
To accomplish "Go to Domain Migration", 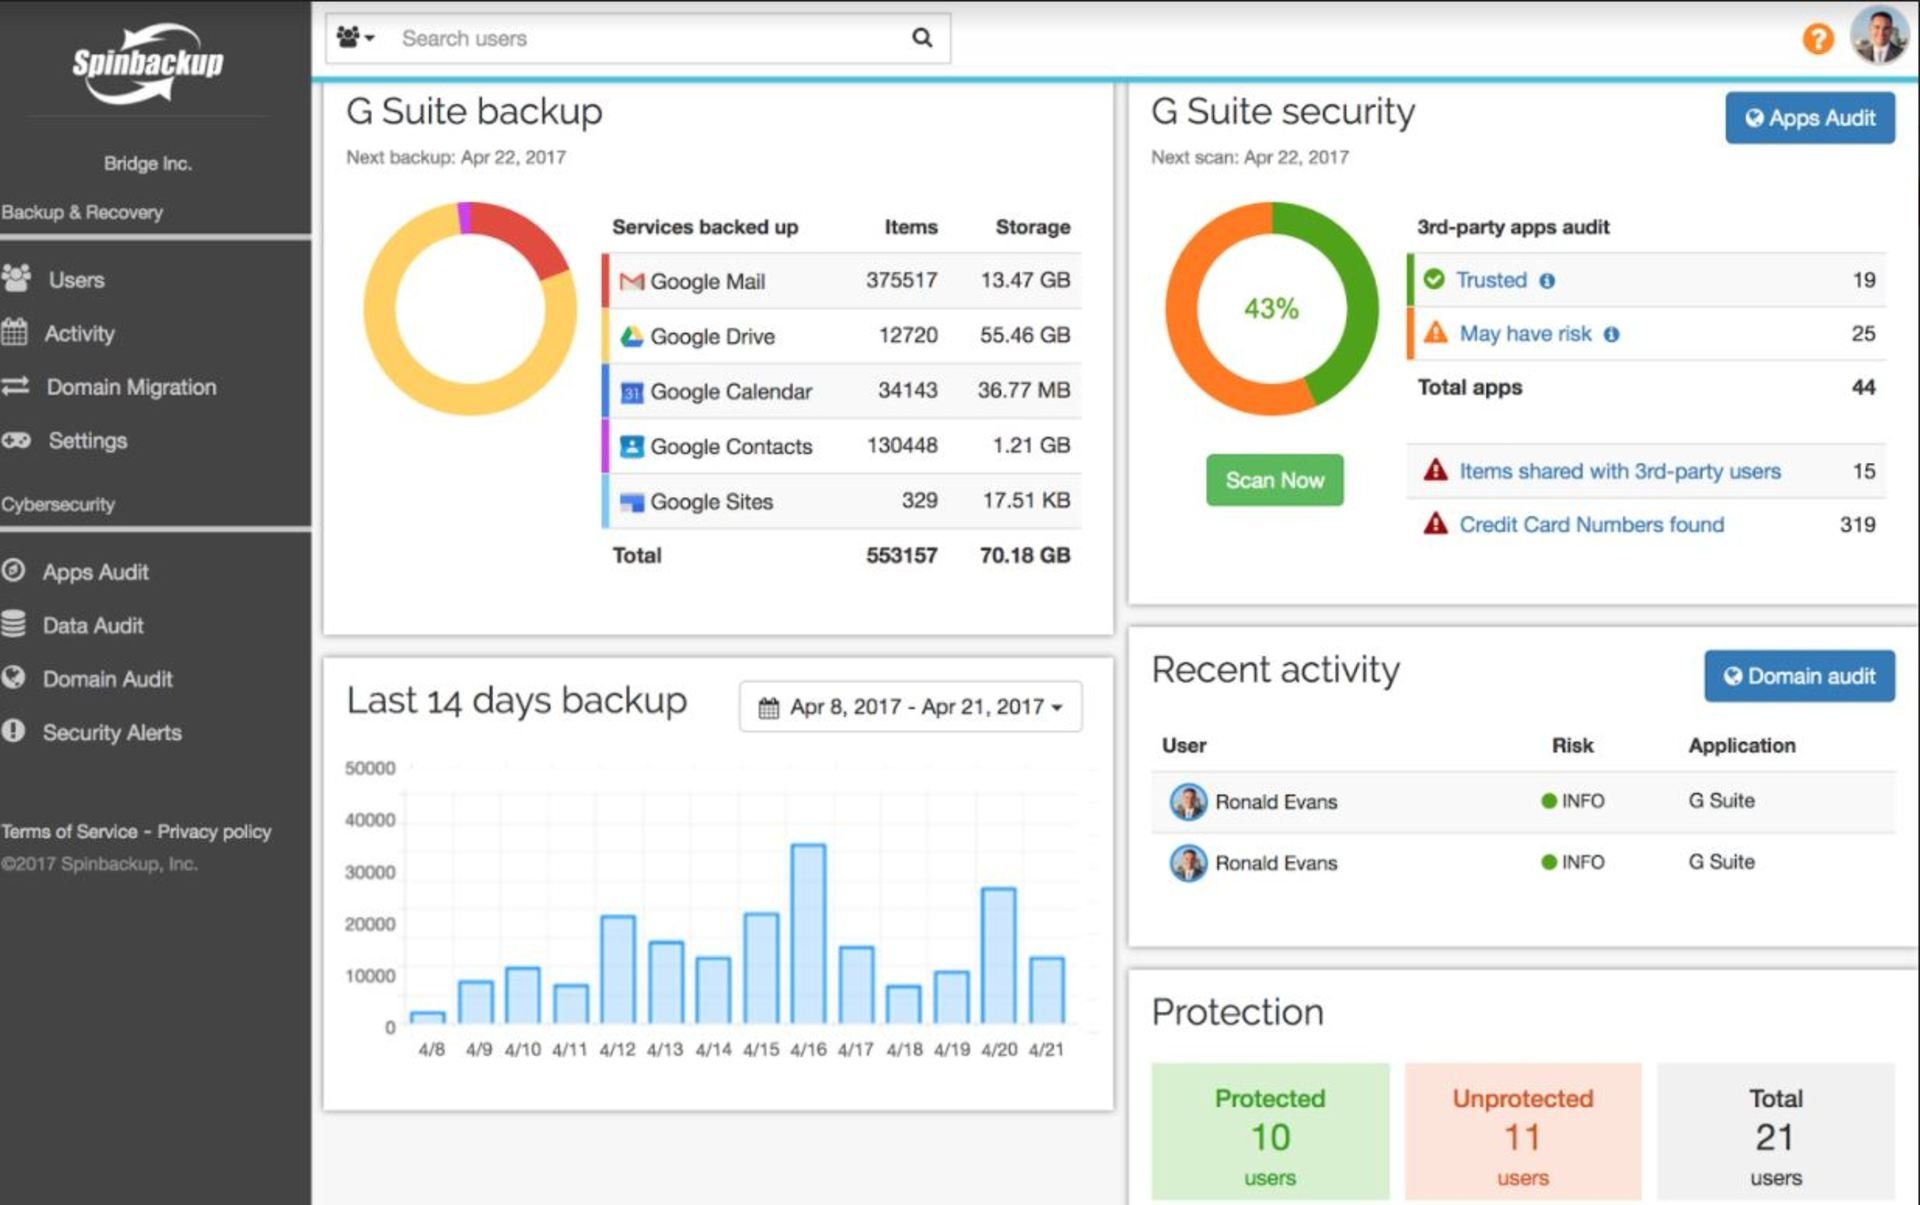I will pos(131,387).
